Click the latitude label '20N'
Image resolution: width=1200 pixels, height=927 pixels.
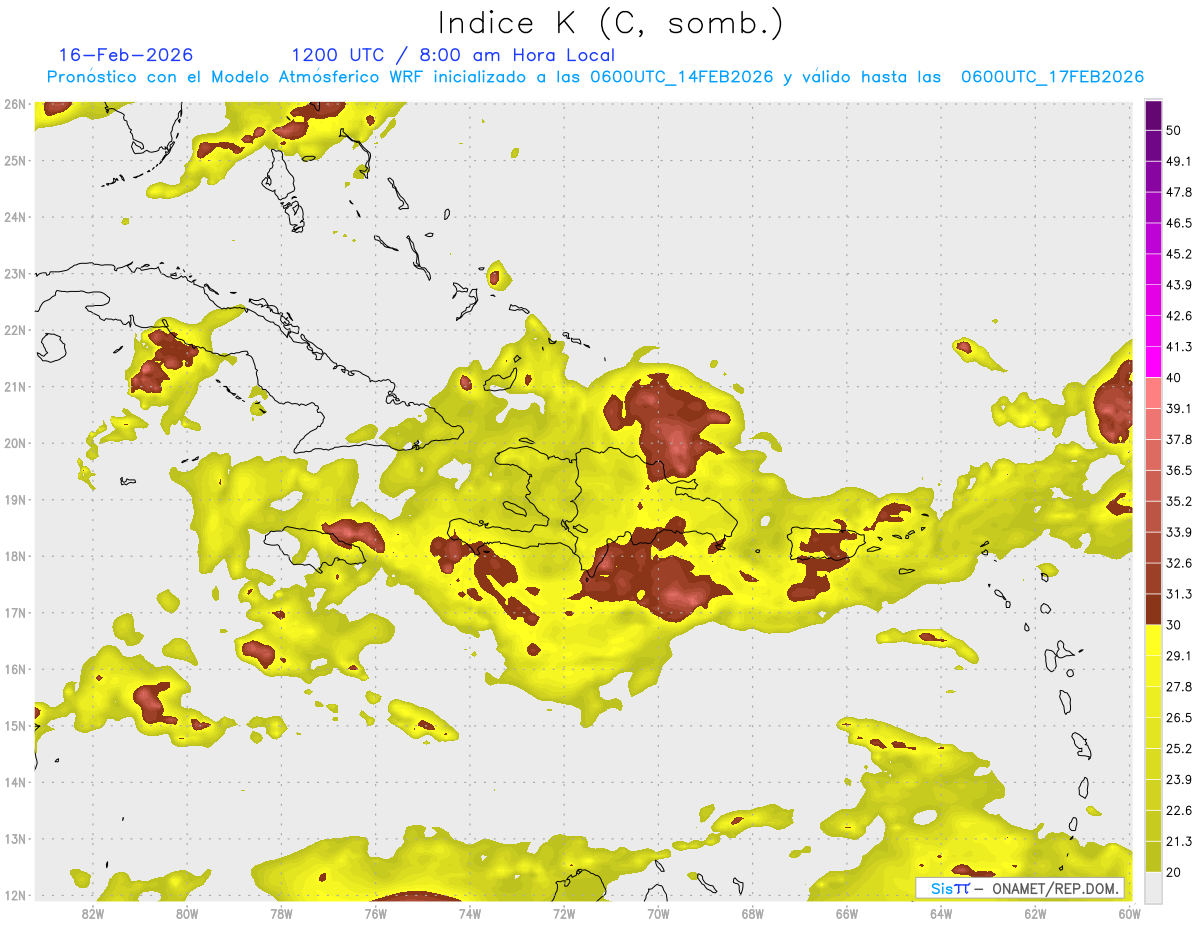tap(15, 443)
